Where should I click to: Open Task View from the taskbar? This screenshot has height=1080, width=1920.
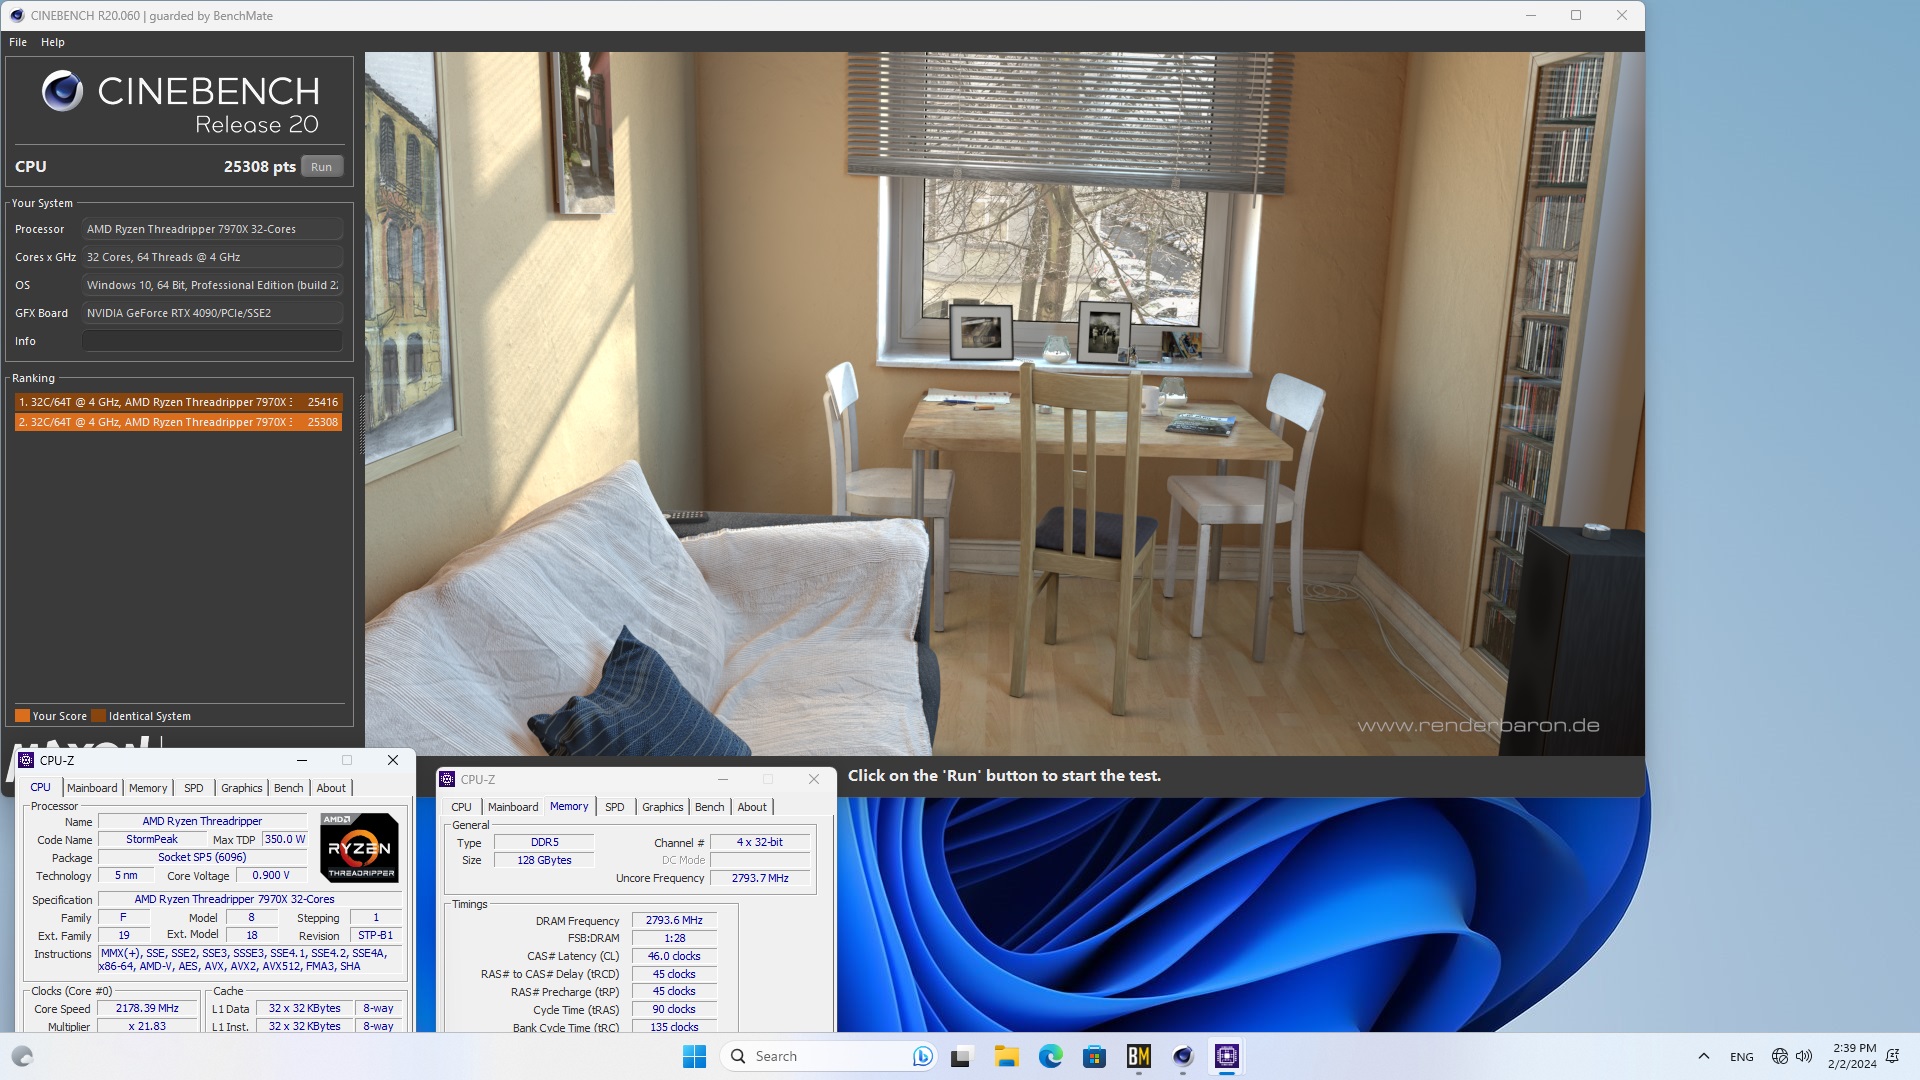(x=962, y=1056)
